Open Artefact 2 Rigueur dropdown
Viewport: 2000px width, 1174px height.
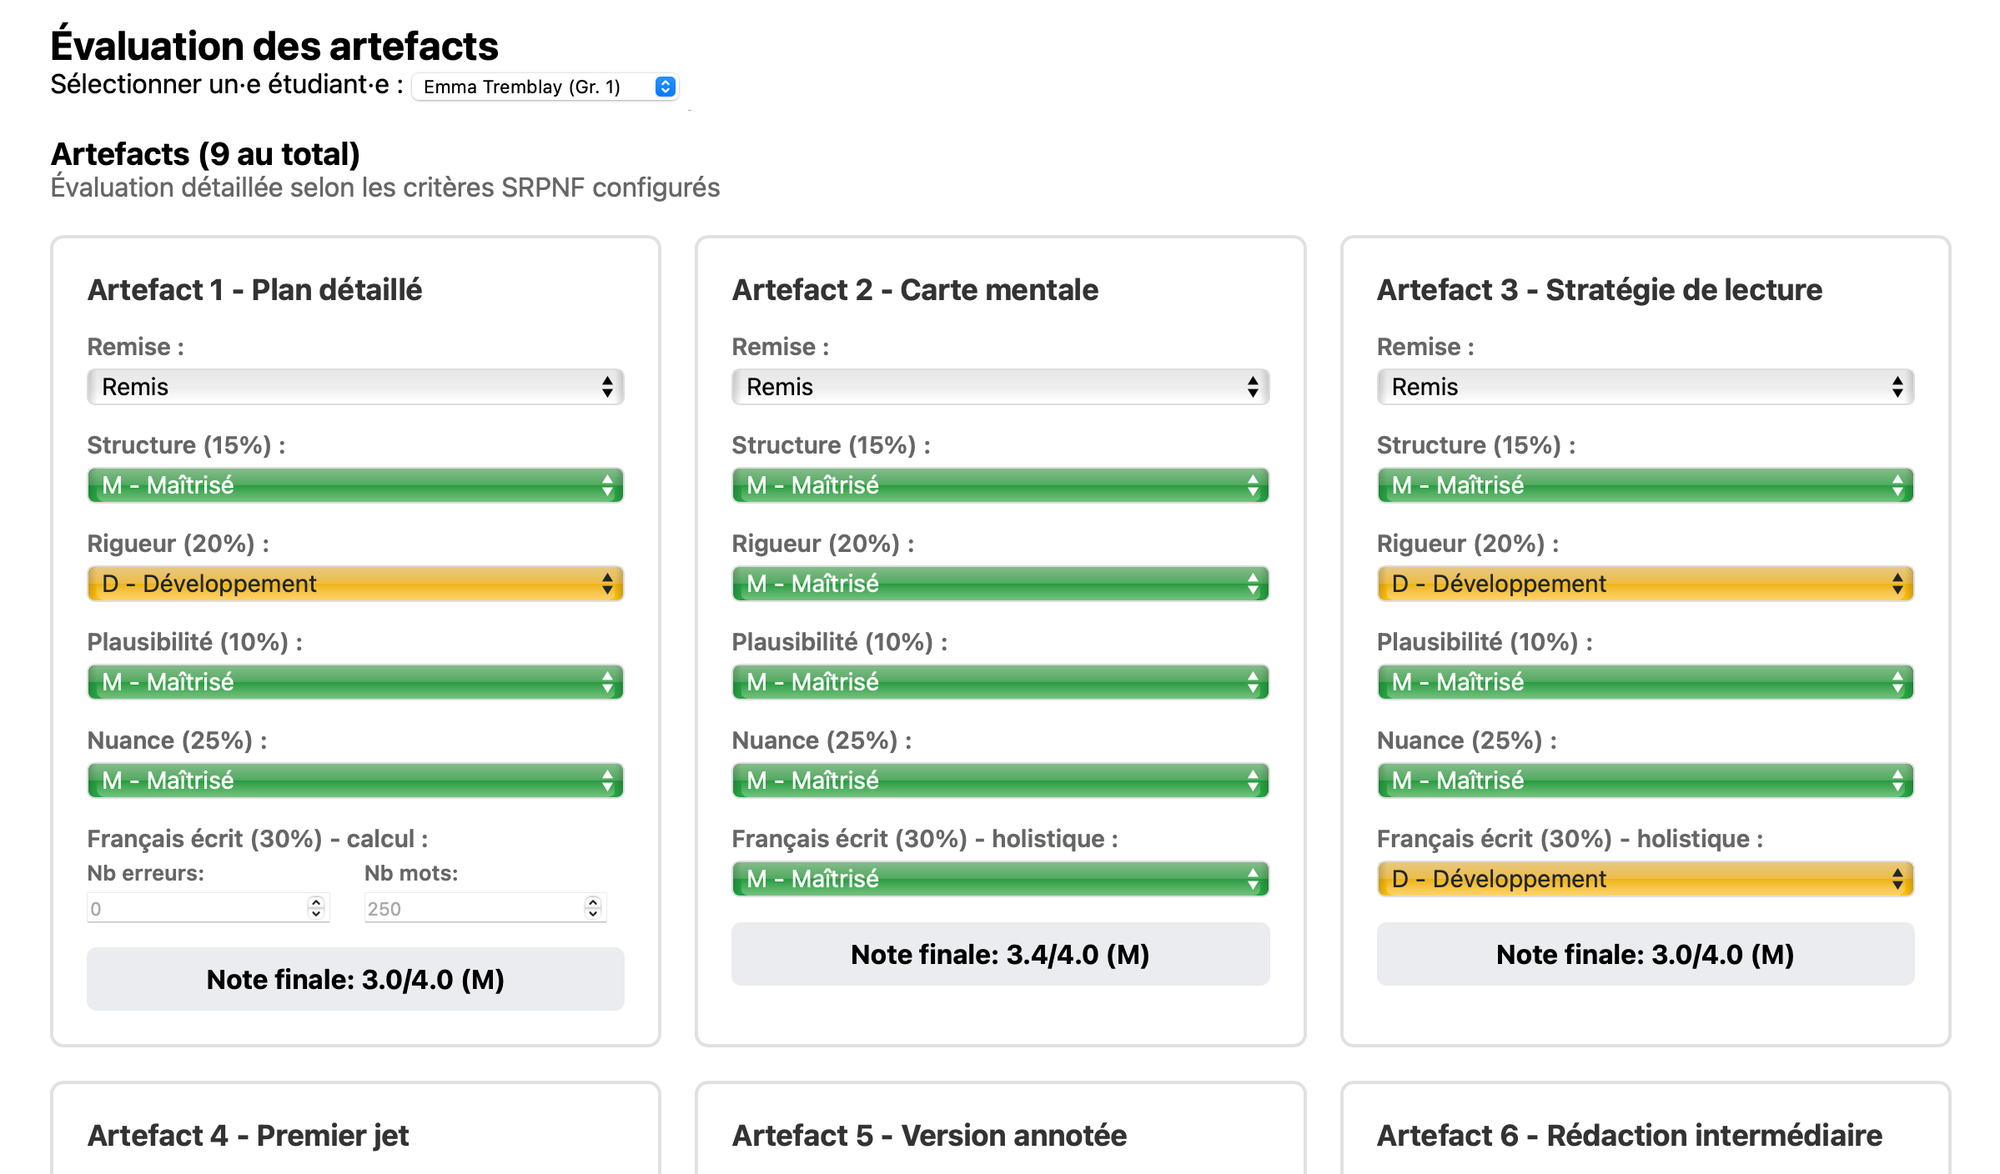coord(1000,584)
